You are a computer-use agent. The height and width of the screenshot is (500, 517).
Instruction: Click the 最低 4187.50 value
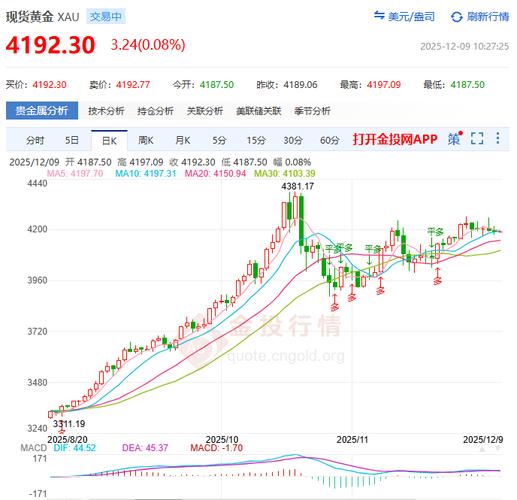click(467, 85)
